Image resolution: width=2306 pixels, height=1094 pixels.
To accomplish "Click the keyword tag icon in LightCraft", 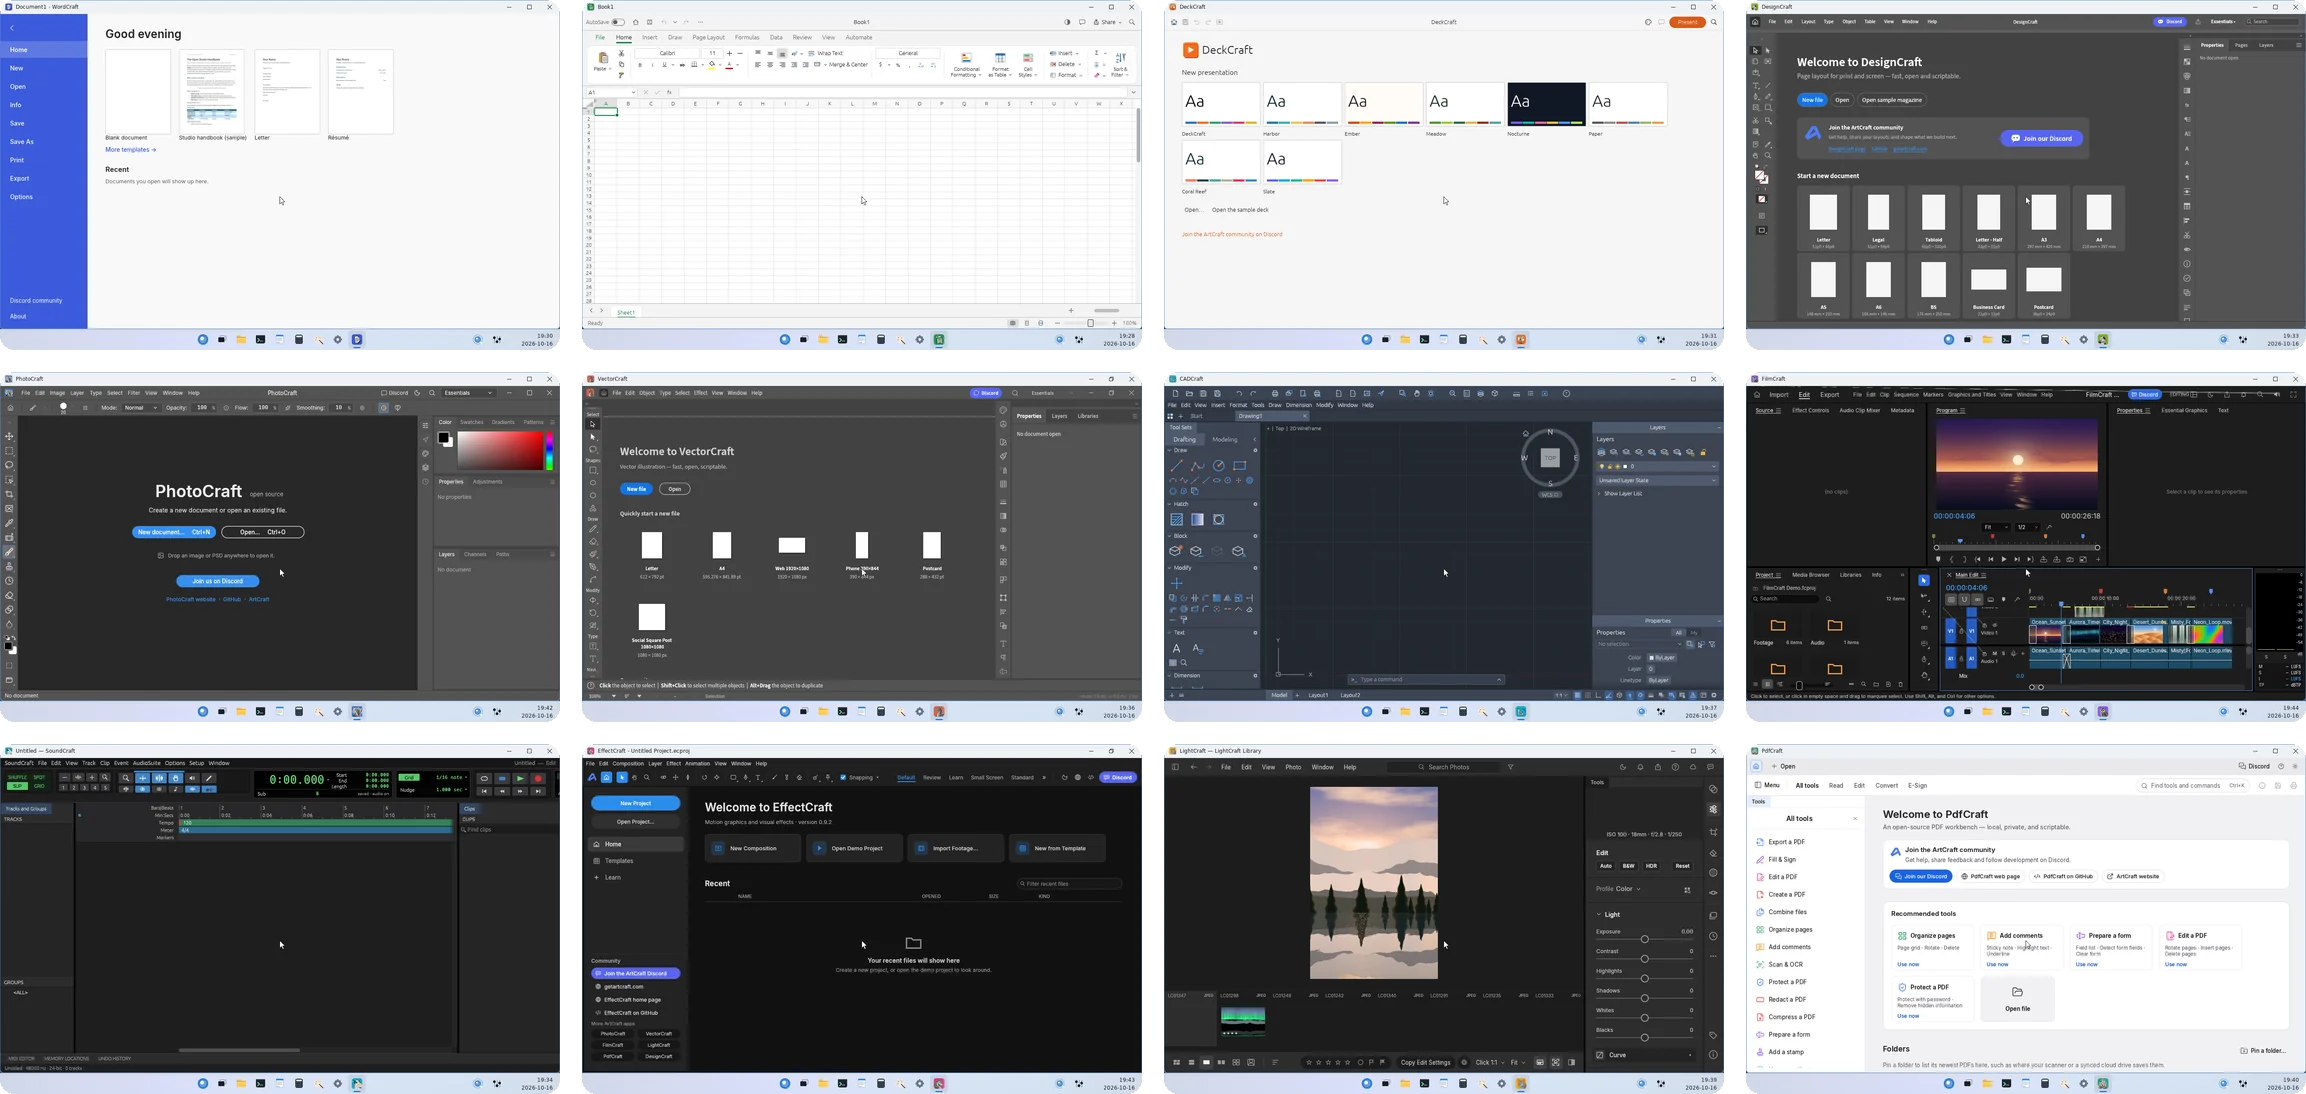I will [1713, 1035].
